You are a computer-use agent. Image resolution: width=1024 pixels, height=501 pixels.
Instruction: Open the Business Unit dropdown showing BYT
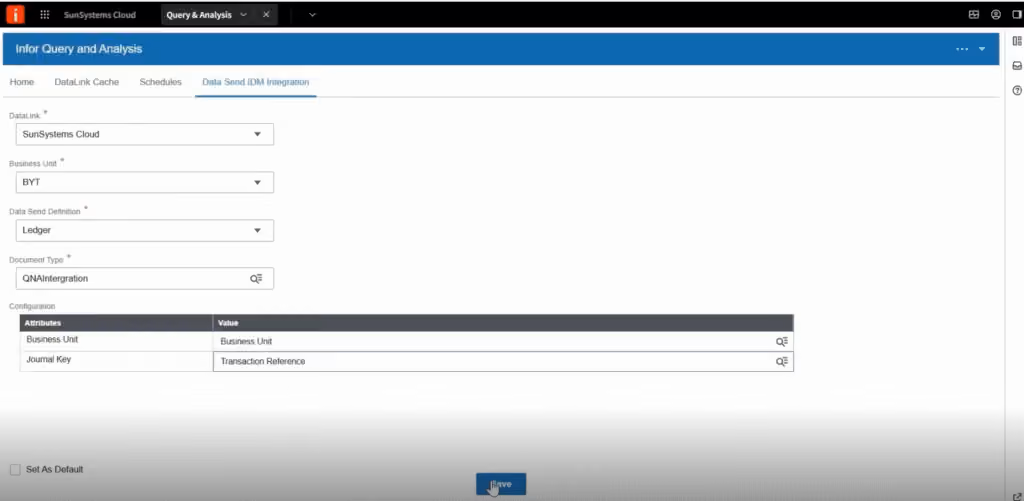tap(144, 182)
